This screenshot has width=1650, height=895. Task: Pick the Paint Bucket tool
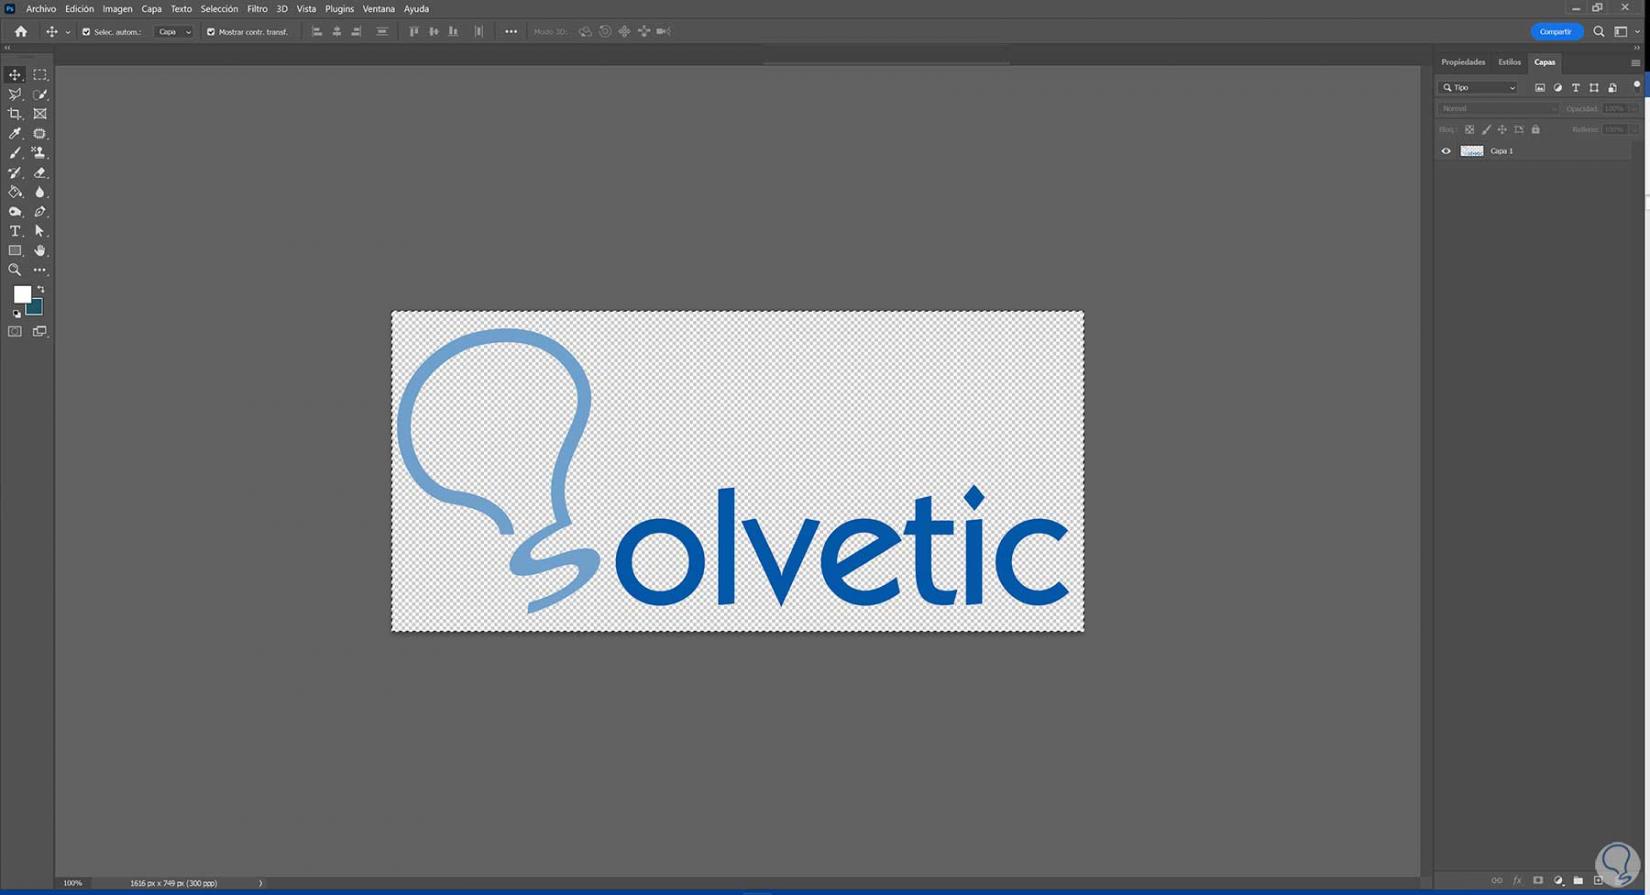coord(15,192)
